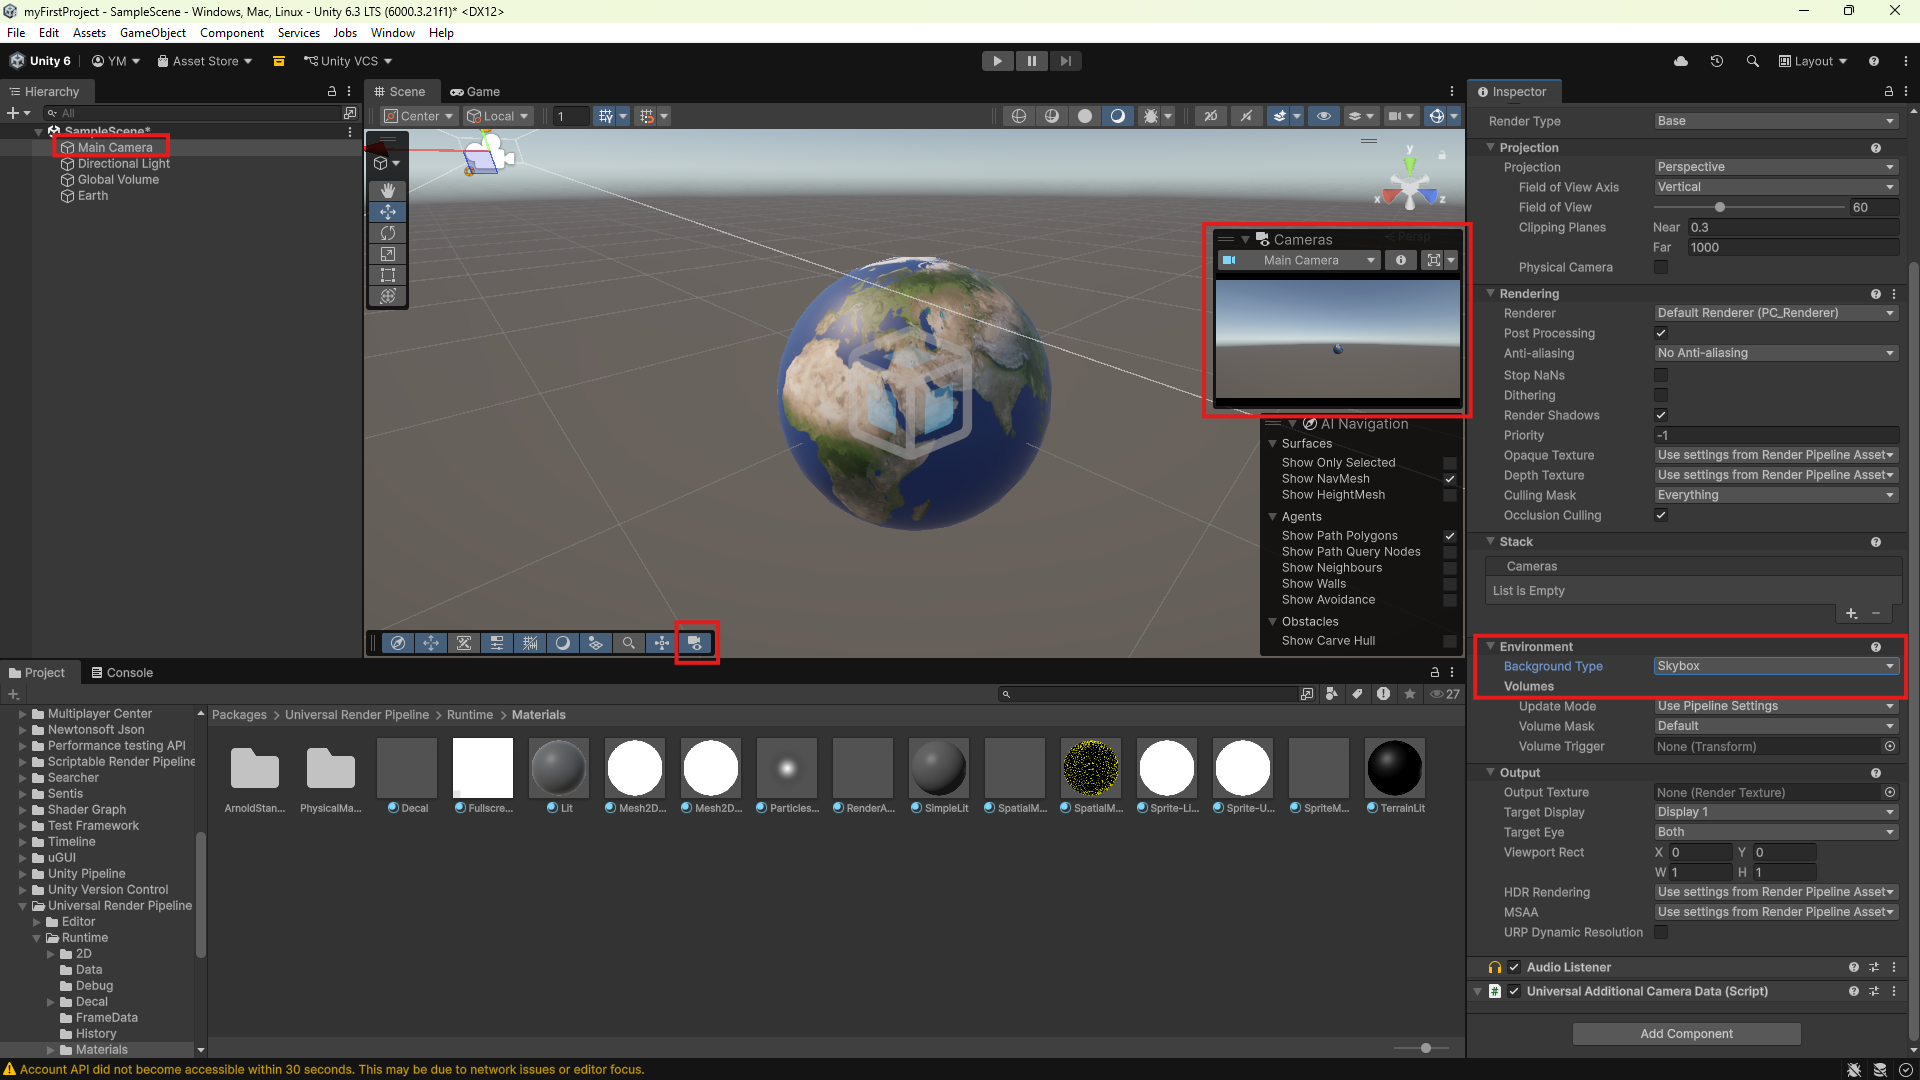1920x1080 pixels.
Task: Select the Hand view tool
Action: point(388,190)
